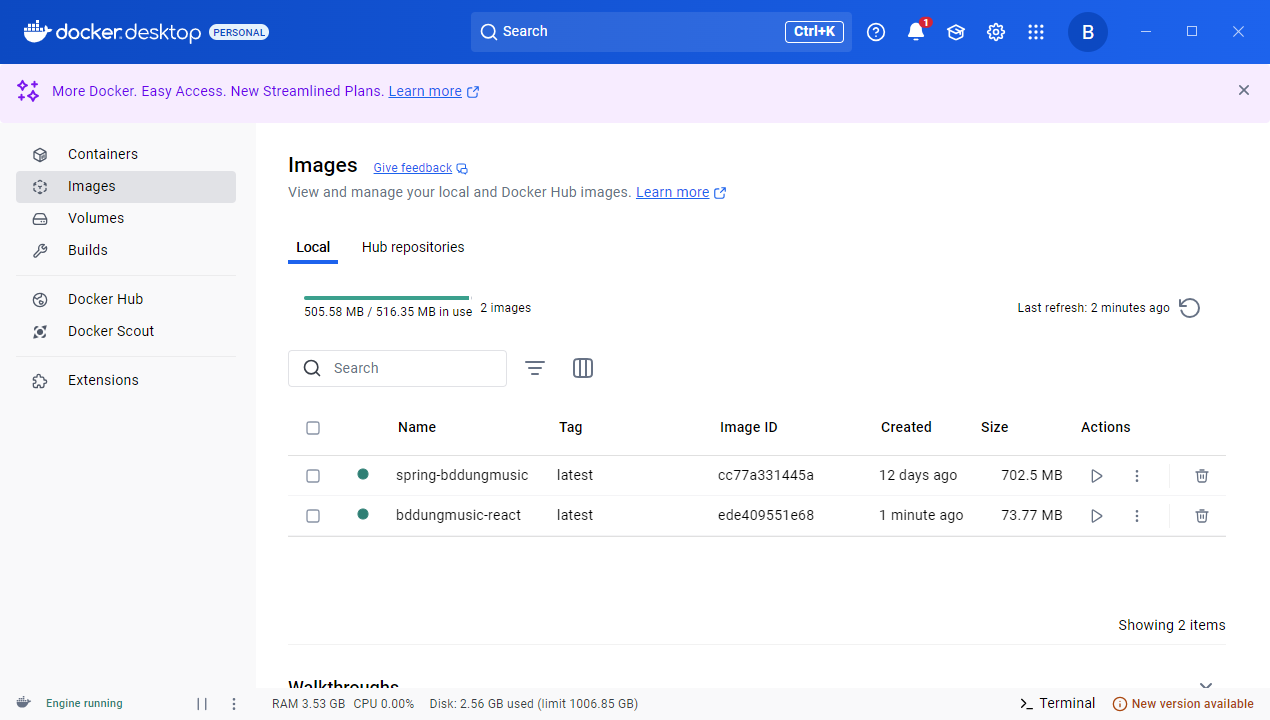The width and height of the screenshot is (1270, 720).
Task: Open bddungmusic-react image name
Action: pos(458,515)
